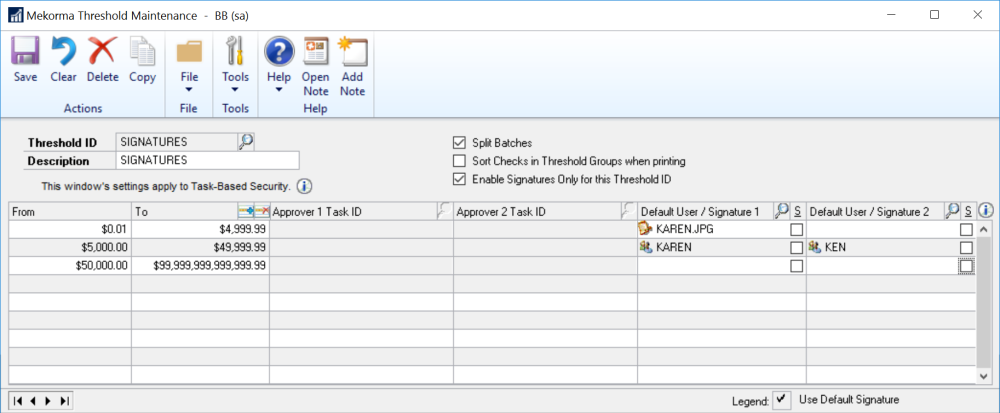The image size is (1000, 413).
Task: Click Default User / Signature 2 header
Action: point(876,212)
